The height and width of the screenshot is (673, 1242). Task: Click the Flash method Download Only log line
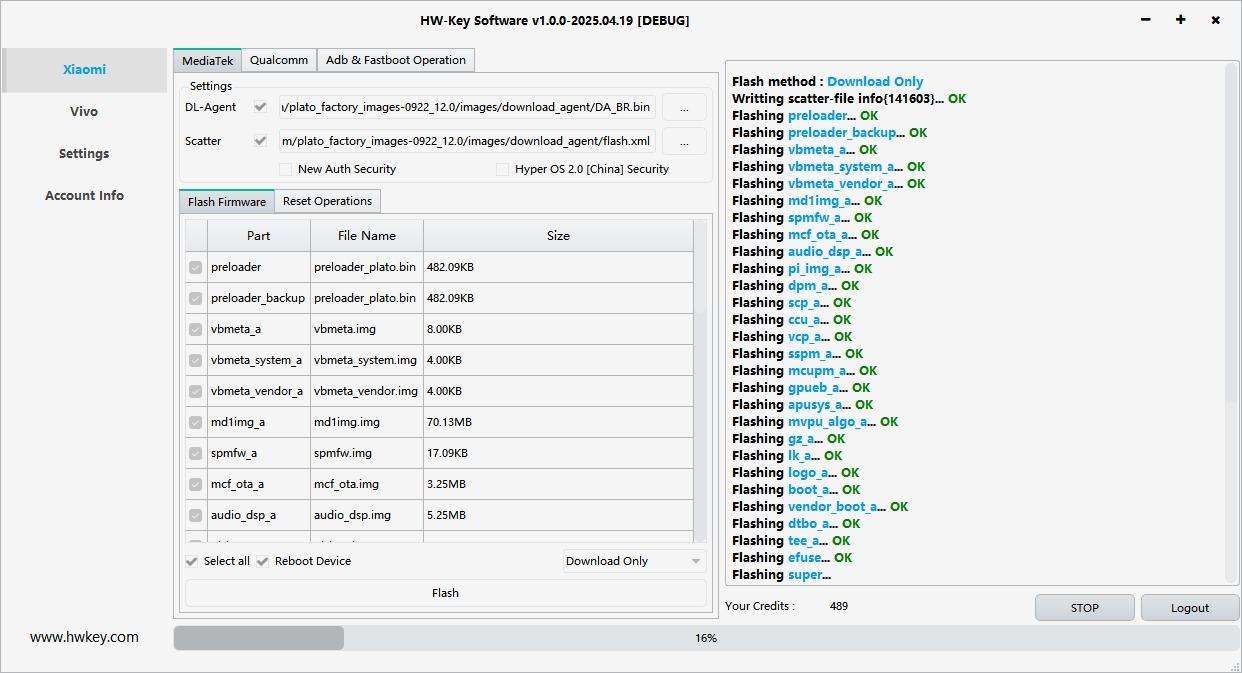click(x=828, y=82)
